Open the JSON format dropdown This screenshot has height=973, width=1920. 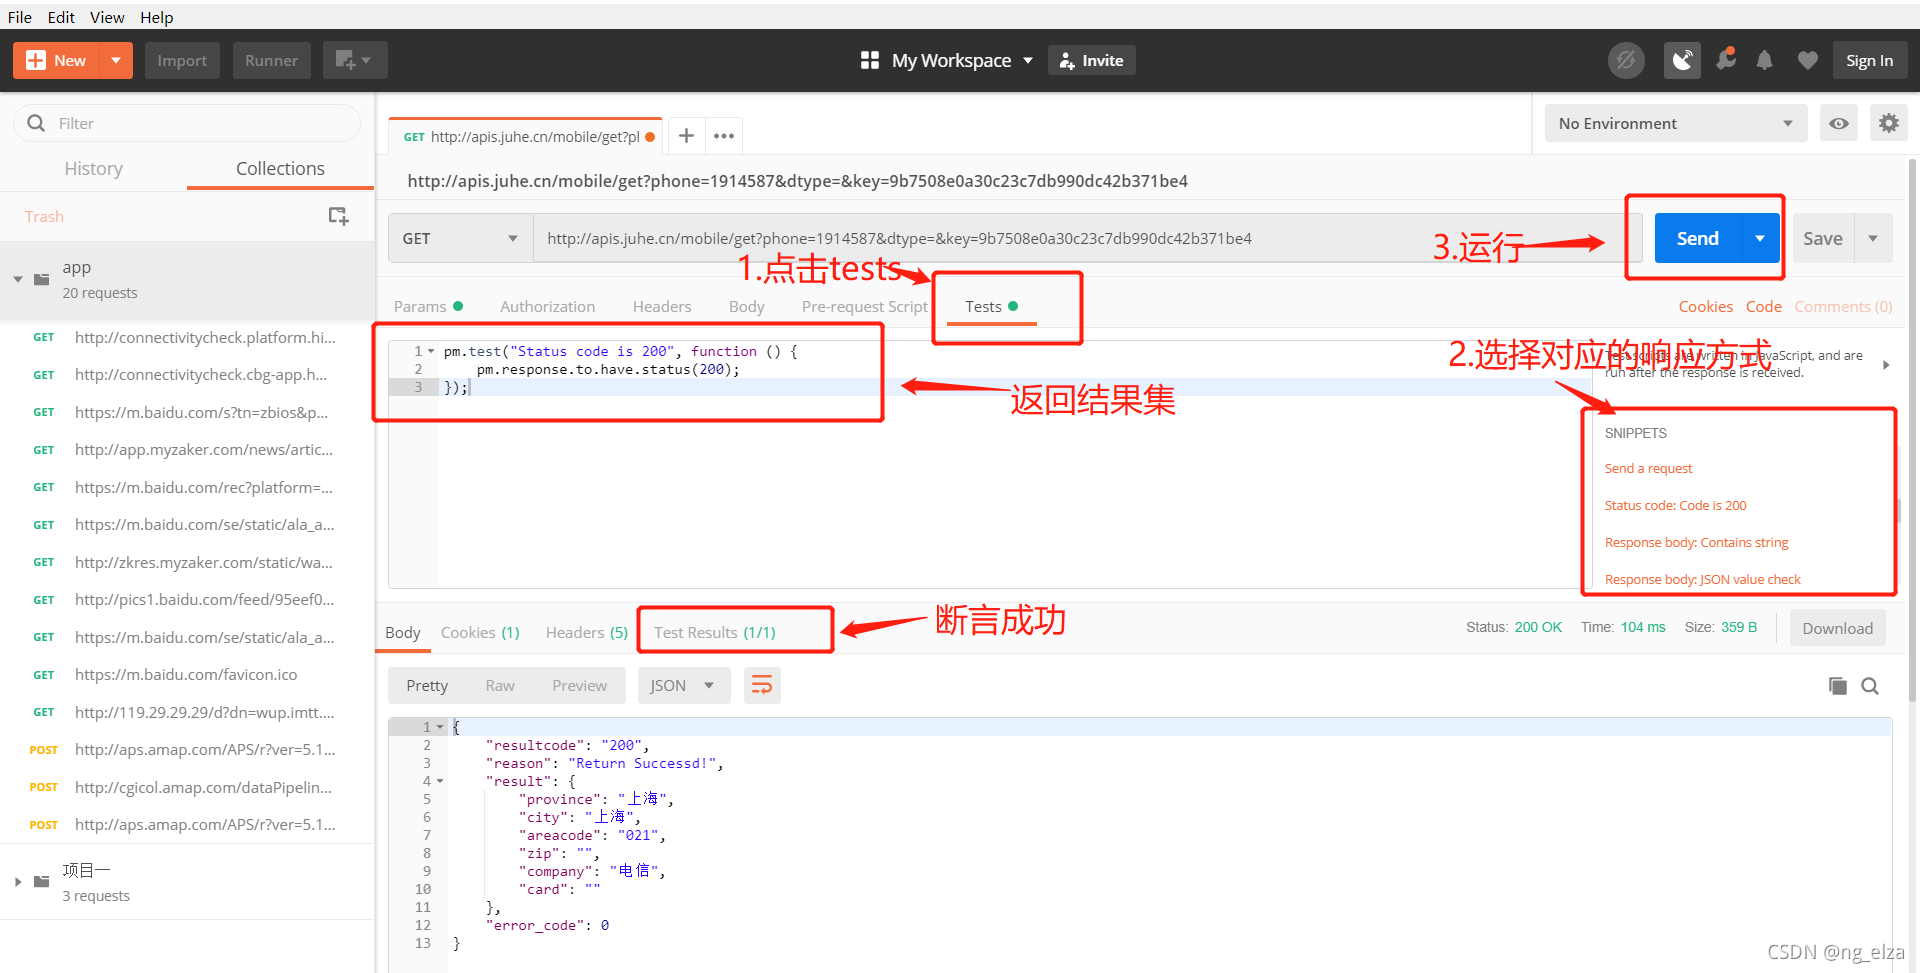coord(684,685)
